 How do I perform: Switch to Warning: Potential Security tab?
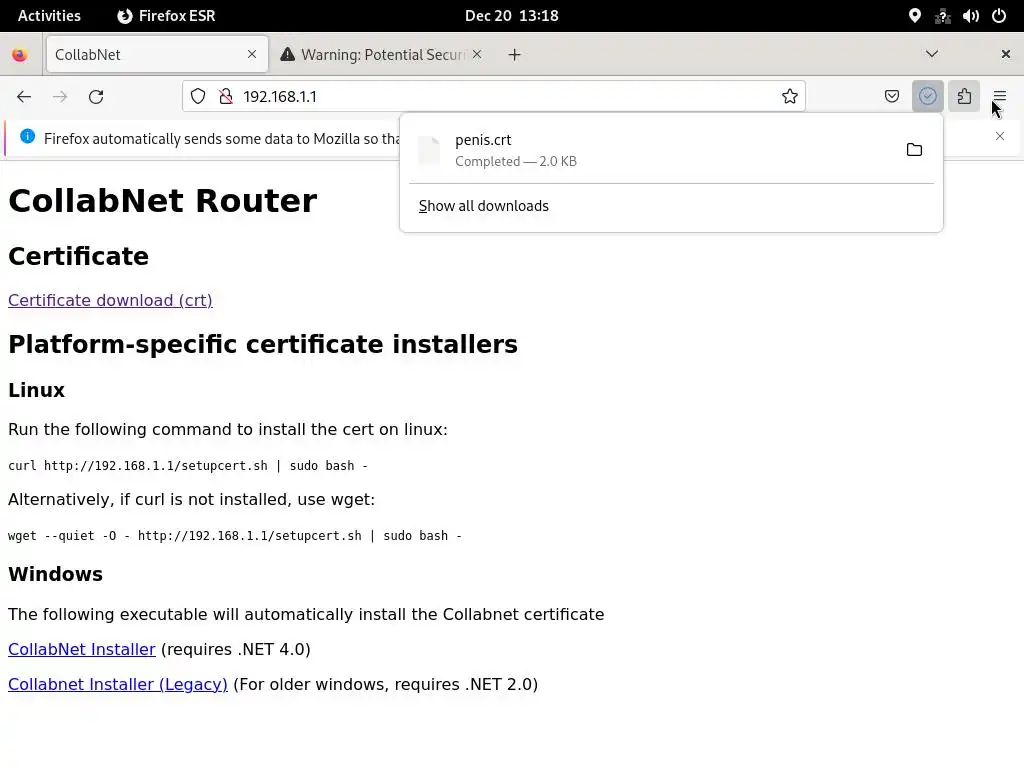[x=383, y=54]
